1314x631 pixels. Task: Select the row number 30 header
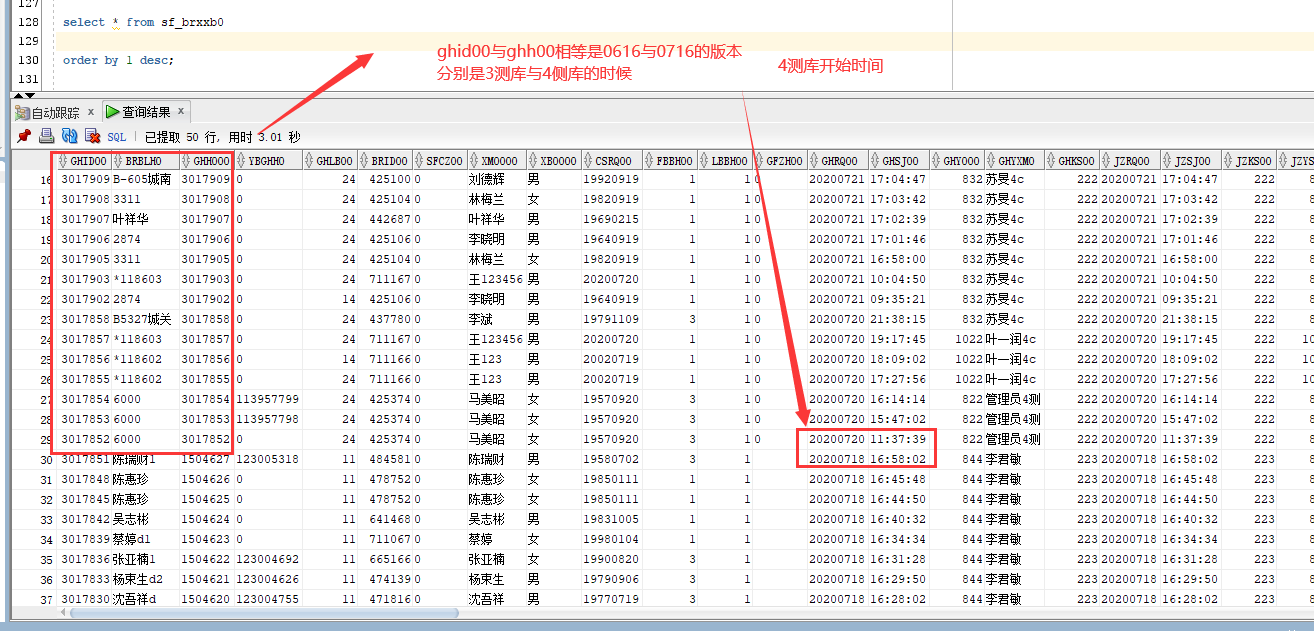[x=32, y=460]
